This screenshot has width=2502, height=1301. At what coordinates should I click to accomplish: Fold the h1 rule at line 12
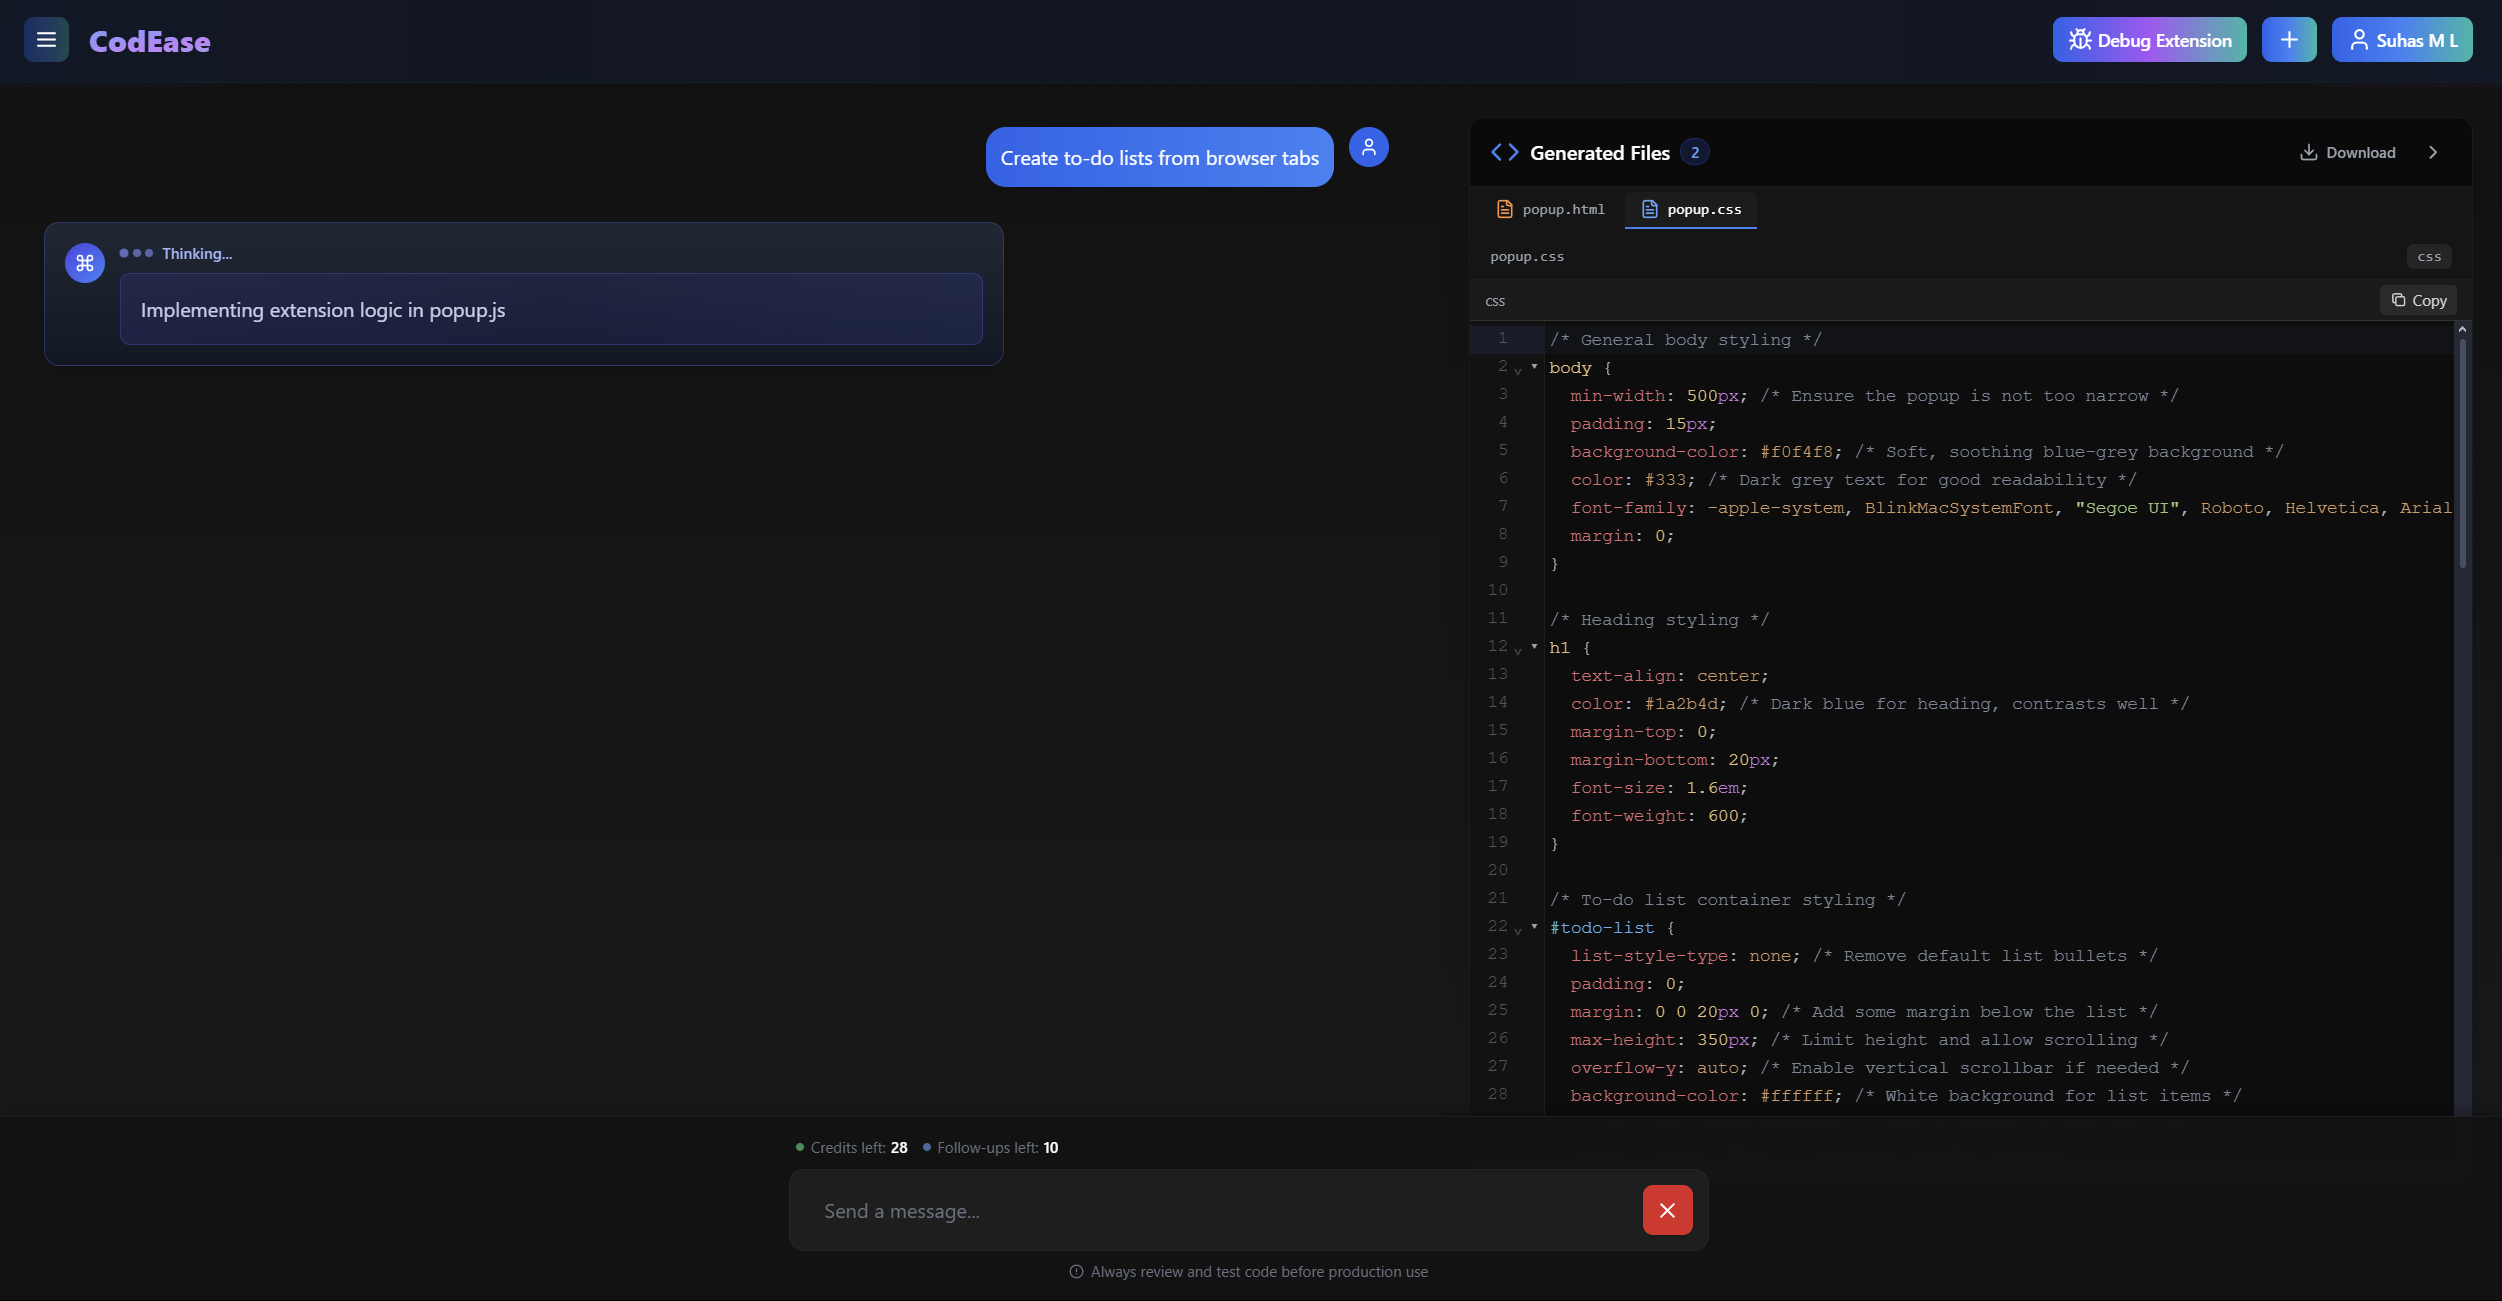coord(1534,647)
